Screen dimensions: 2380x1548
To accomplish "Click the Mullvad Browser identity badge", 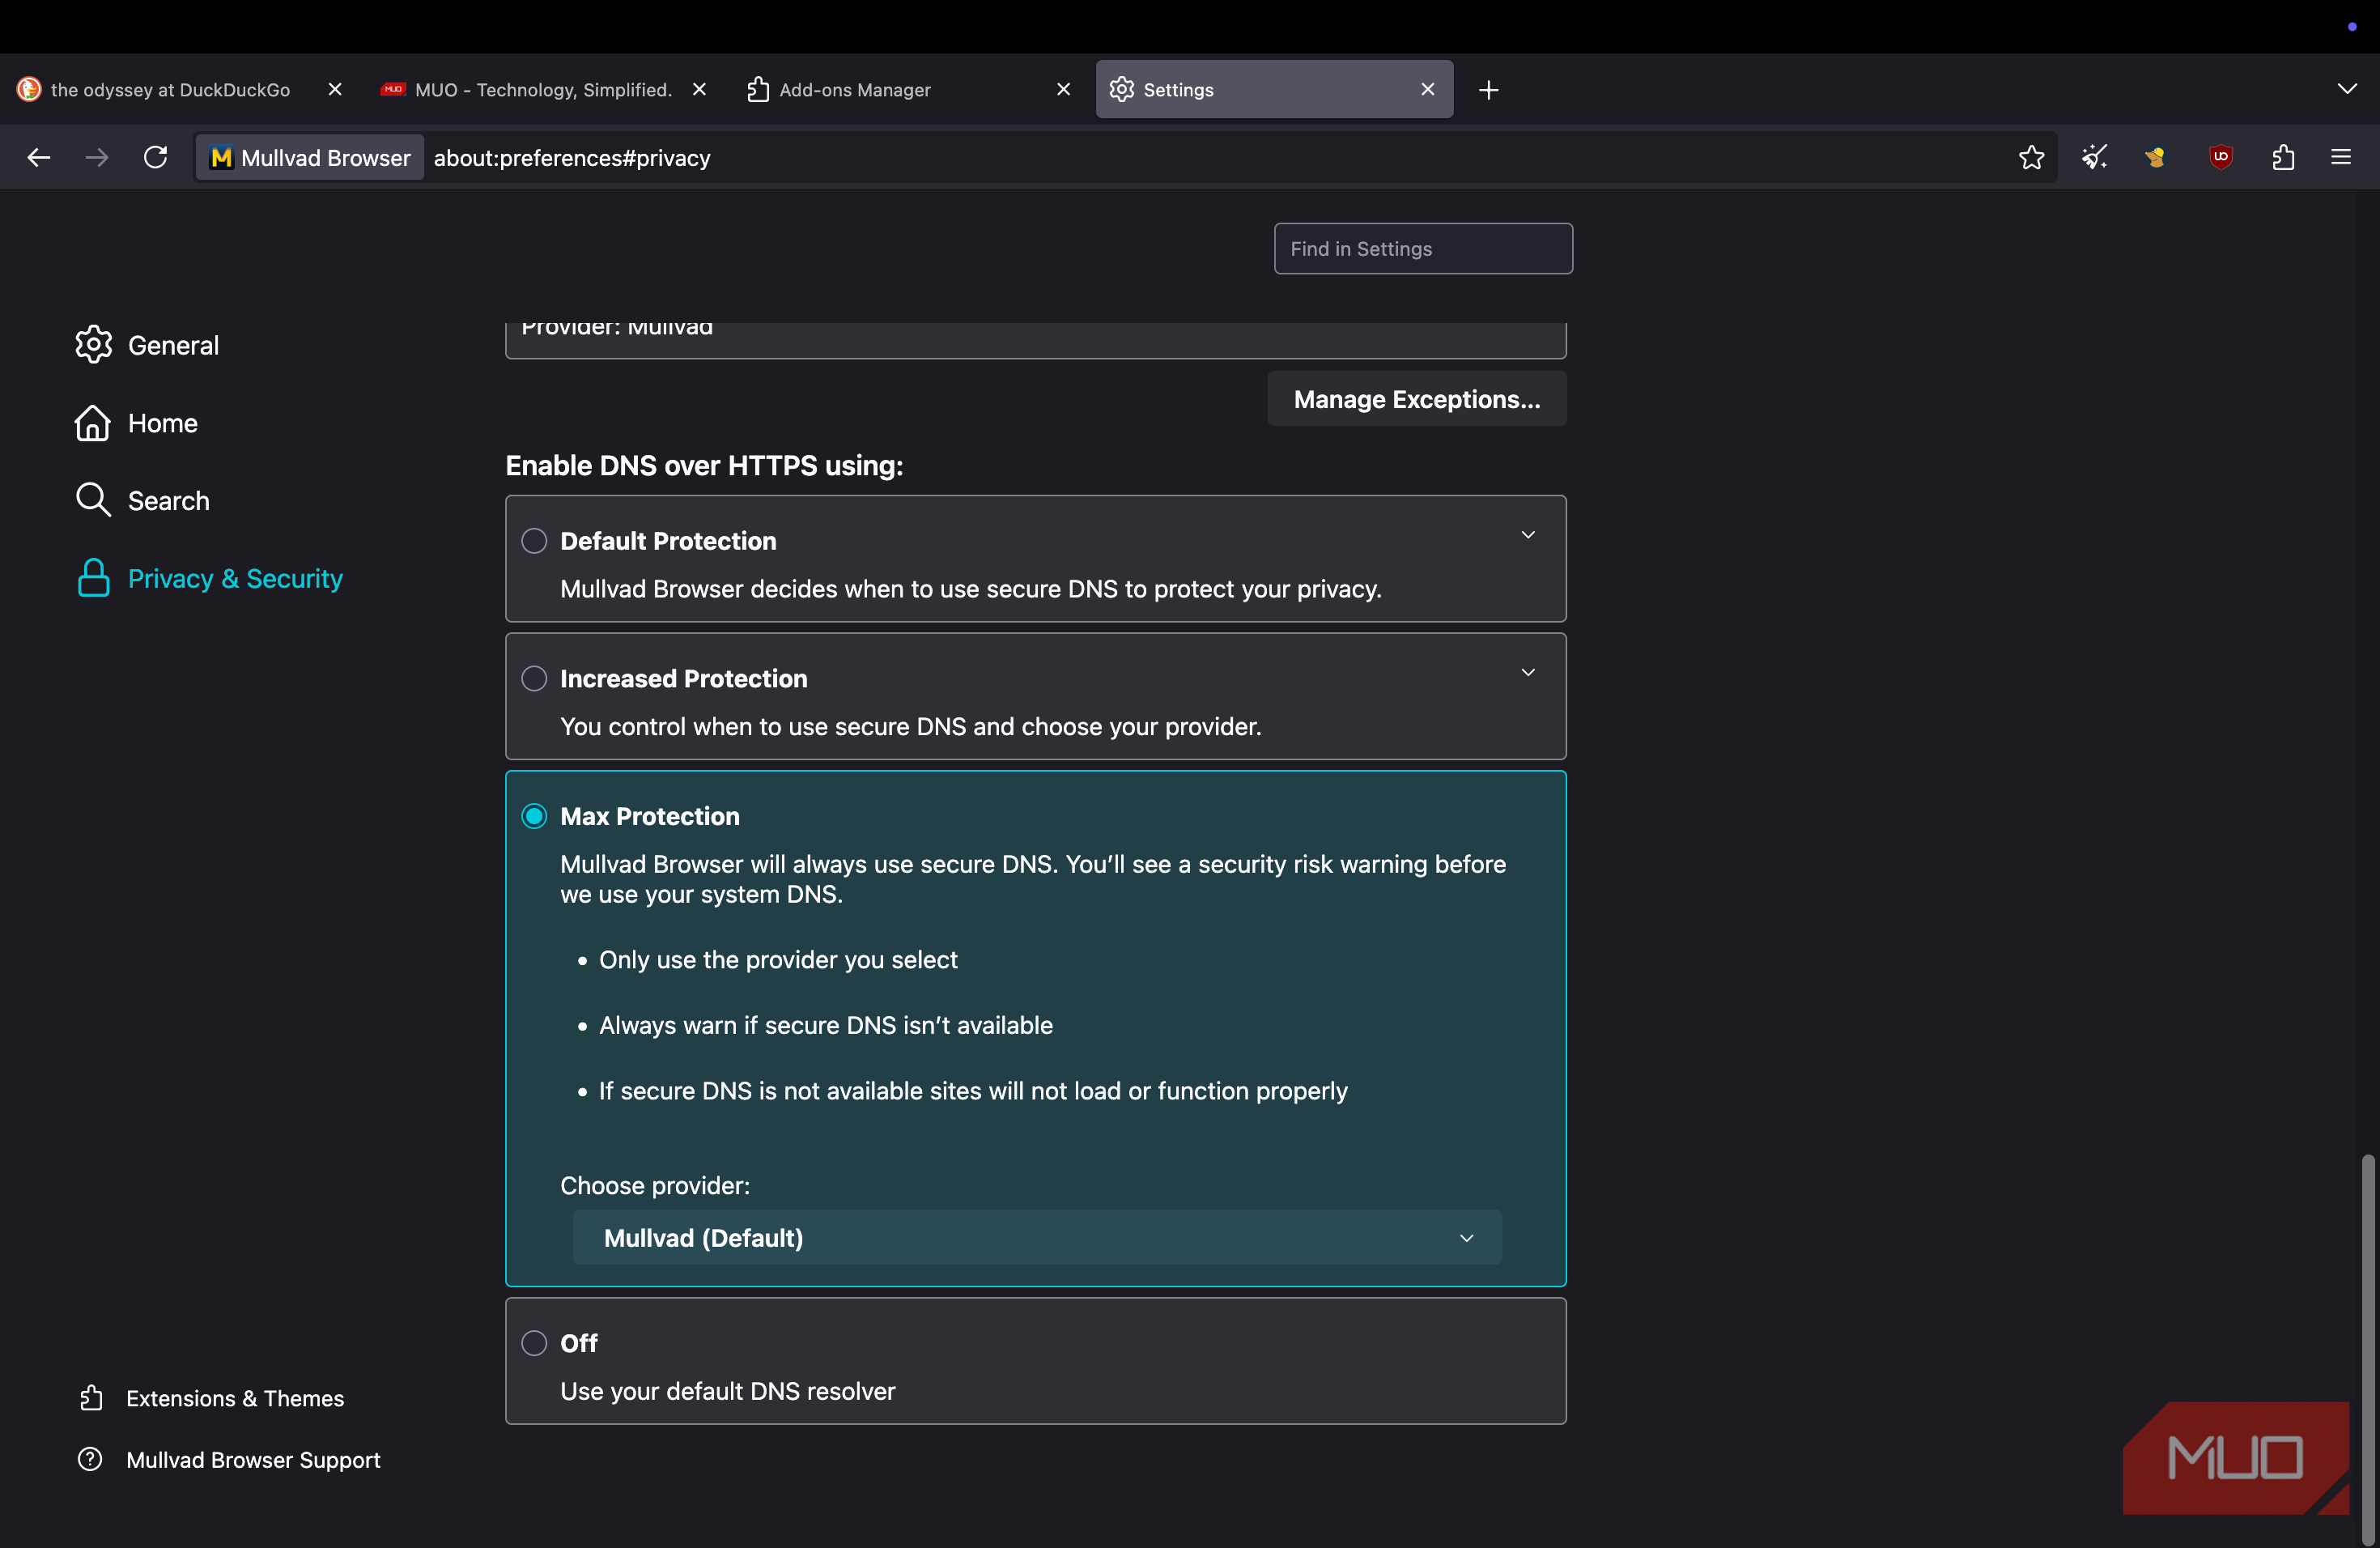I will tap(310, 158).
